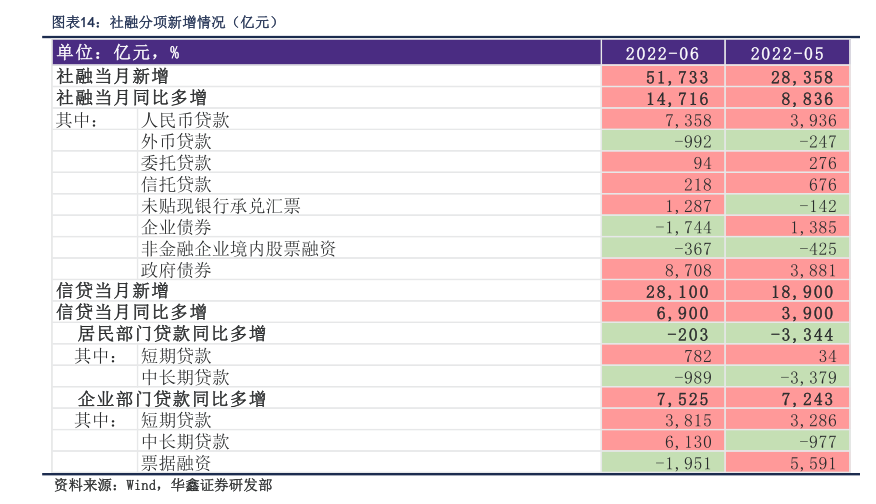Select the 未贴现银行承兑汇票 row label
876x504 pixels.
221,206
